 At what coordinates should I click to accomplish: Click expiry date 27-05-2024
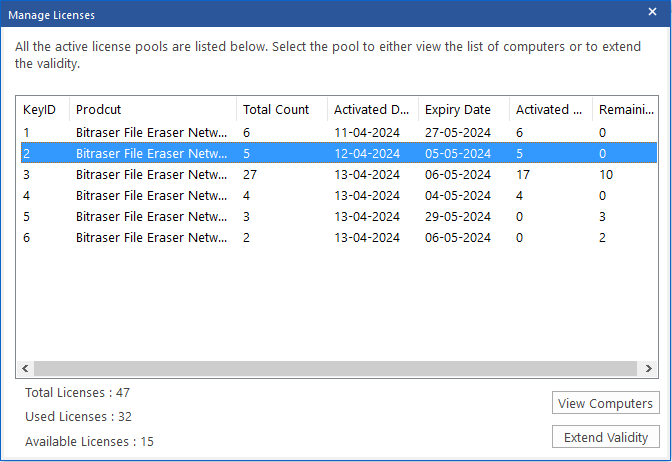coord(458,132)
